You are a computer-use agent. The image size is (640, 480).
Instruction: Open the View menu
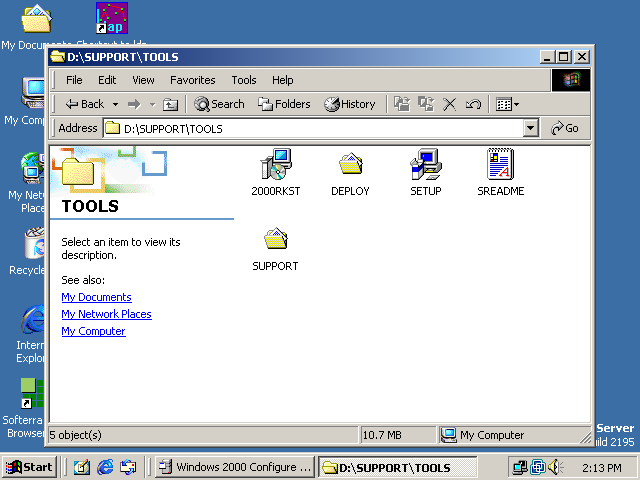pyautogui.click(x=143, y=80)
